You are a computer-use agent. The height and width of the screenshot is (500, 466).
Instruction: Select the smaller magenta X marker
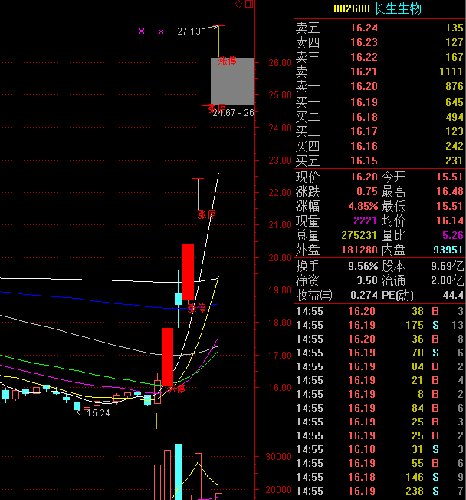(x=161, y=32)
